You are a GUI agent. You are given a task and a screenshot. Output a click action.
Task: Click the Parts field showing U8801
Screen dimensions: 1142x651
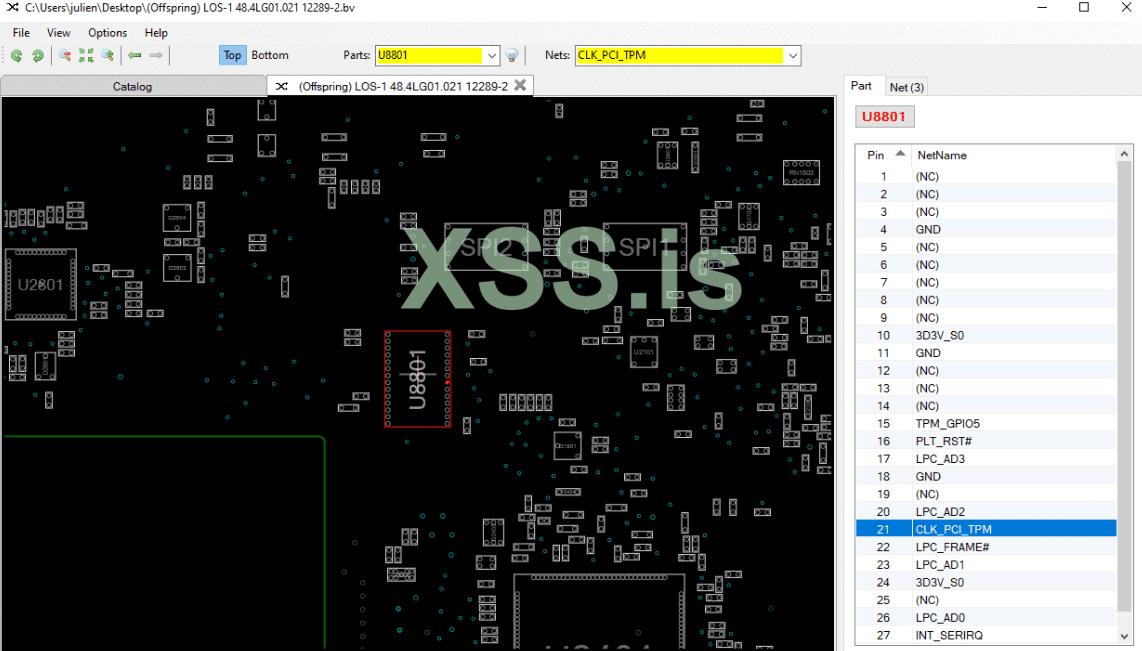(x=430, y=55)
